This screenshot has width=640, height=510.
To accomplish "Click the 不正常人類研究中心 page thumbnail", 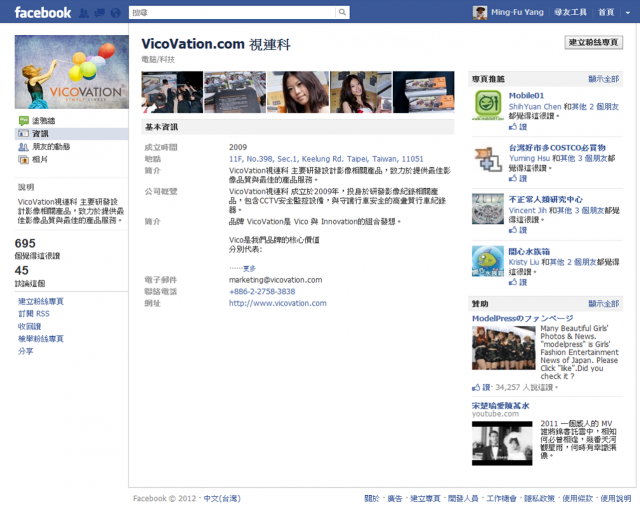I will point(488,209).
